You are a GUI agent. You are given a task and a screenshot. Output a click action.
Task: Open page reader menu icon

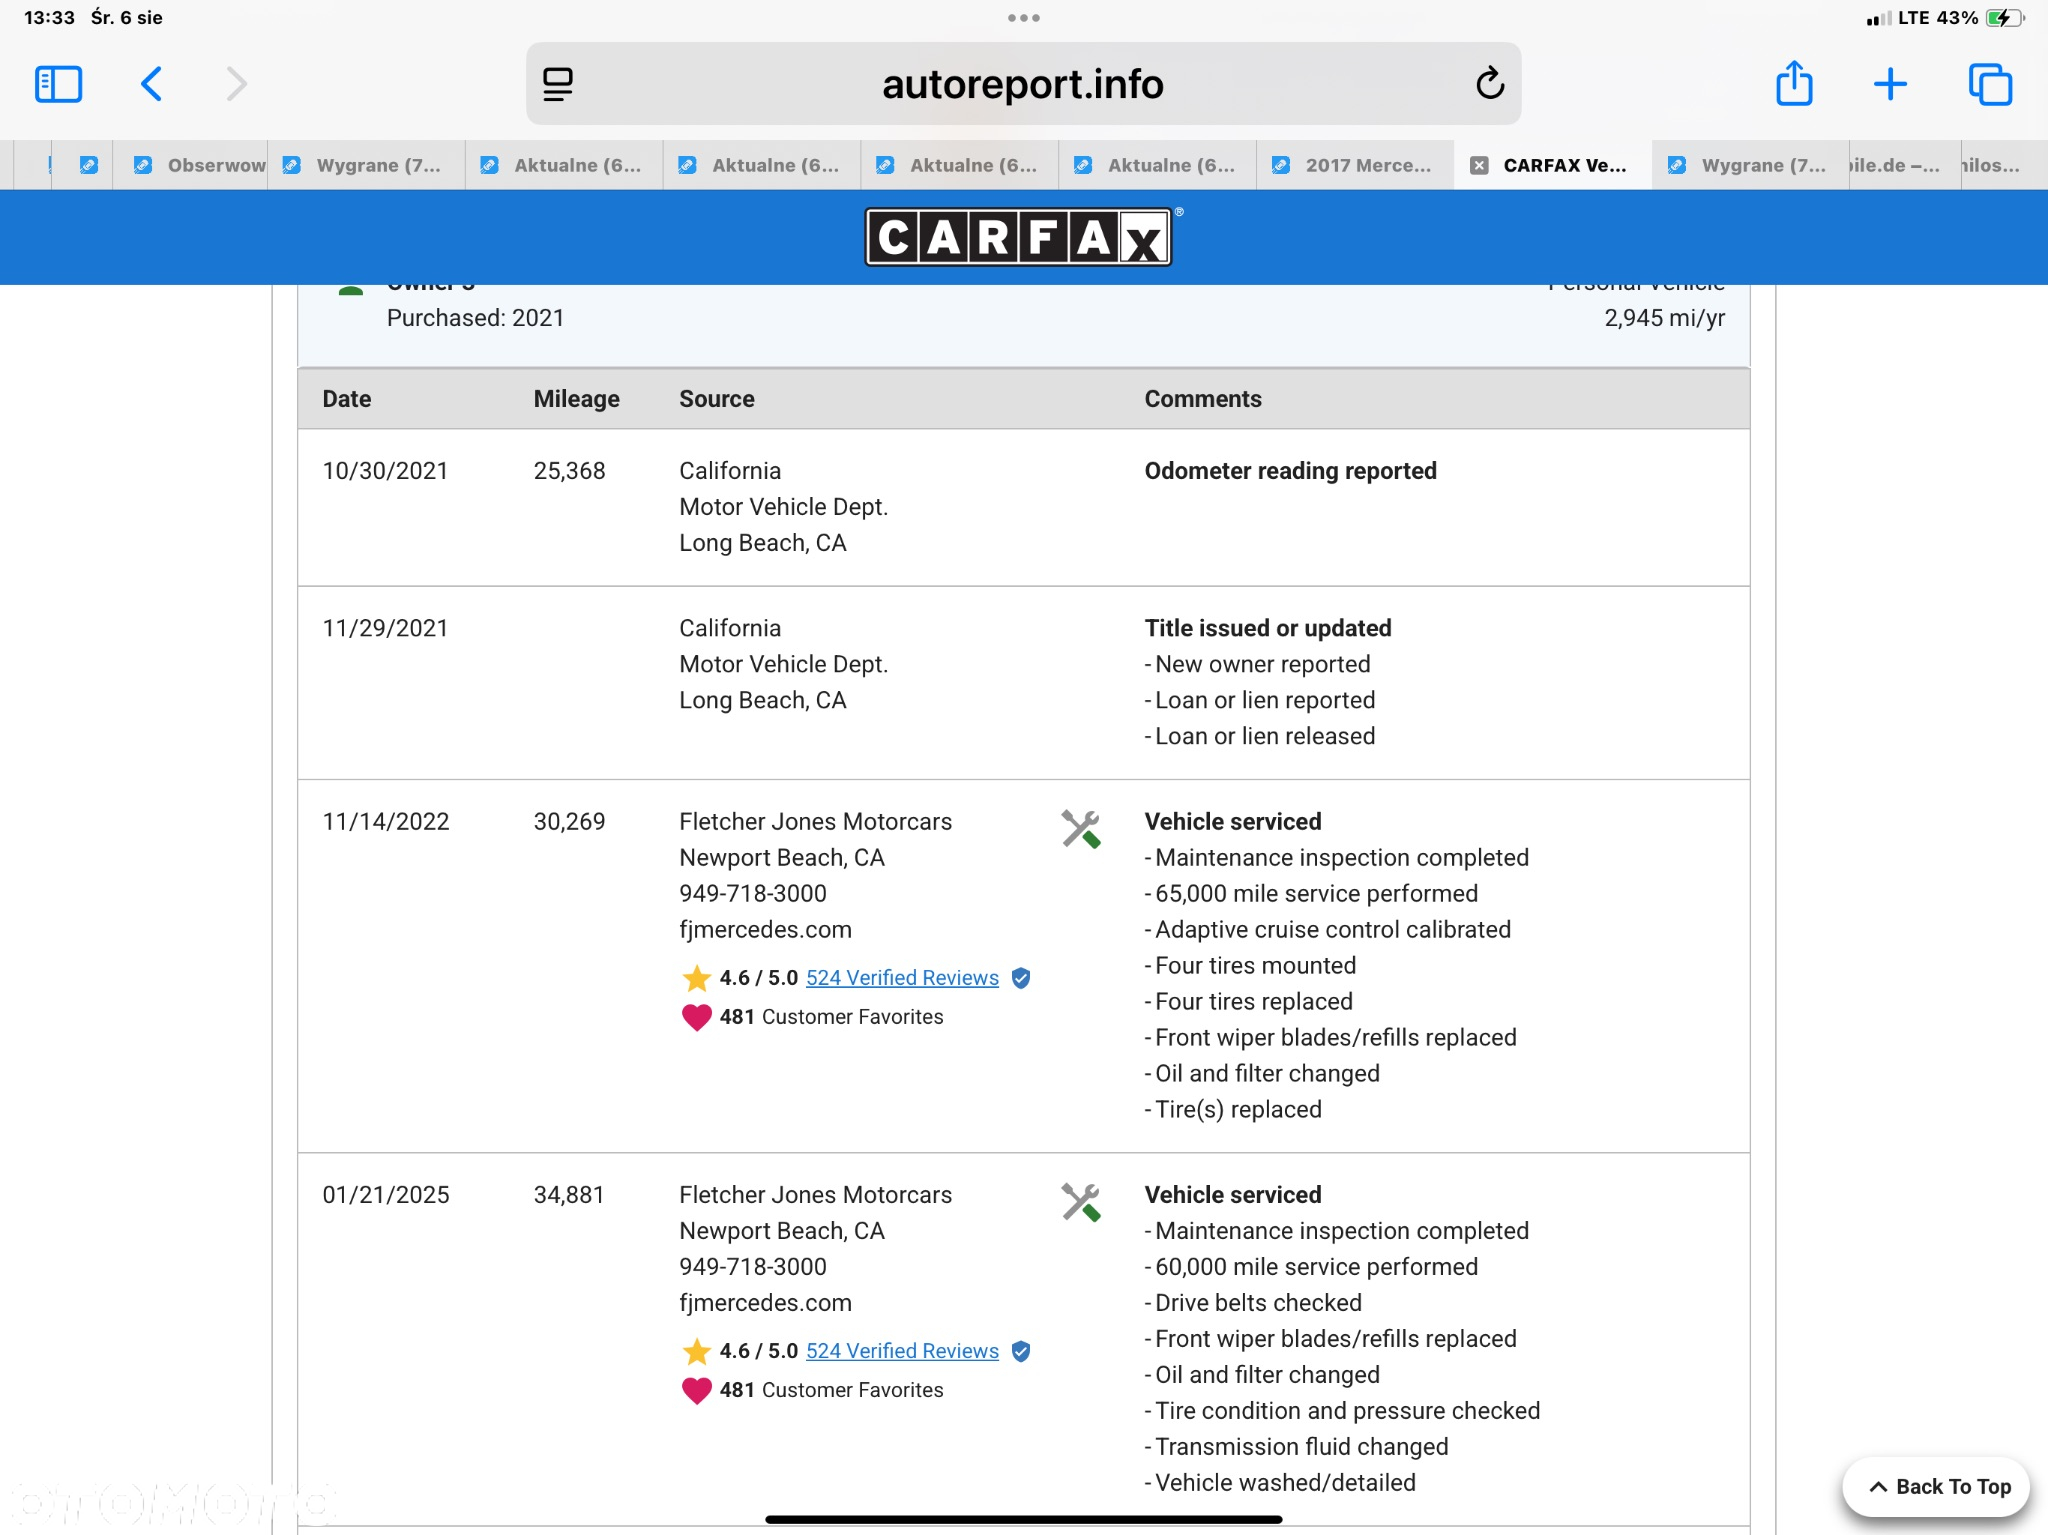[x=558, y=84]
